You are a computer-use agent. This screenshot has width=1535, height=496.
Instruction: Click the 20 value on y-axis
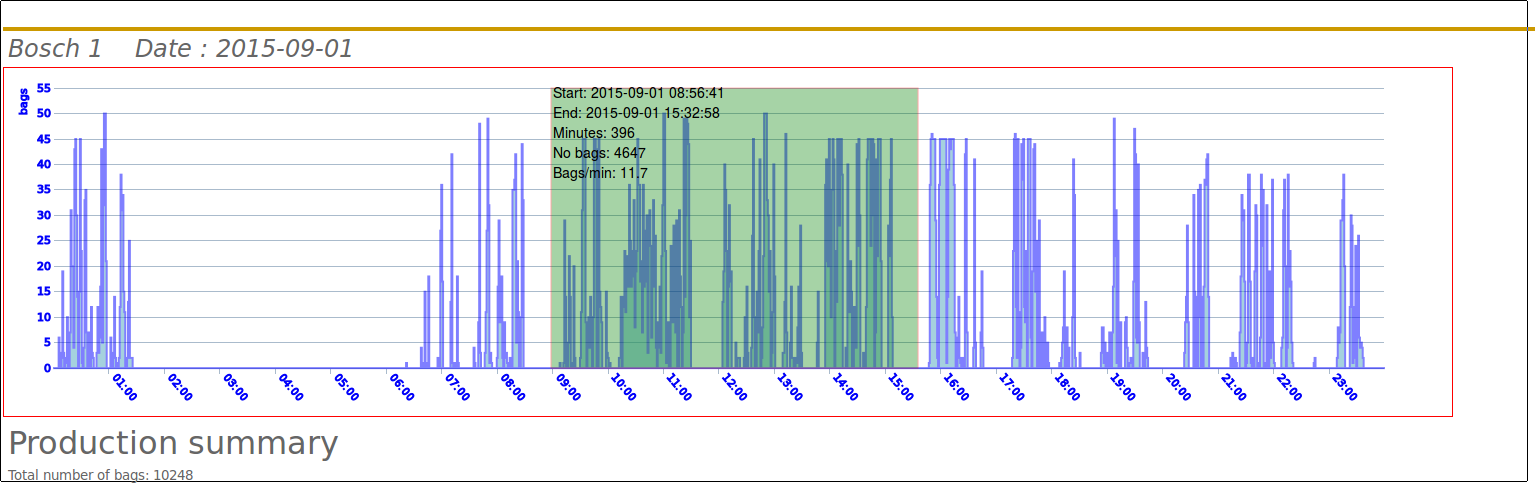pyautogui.click(x=43, y=266)
